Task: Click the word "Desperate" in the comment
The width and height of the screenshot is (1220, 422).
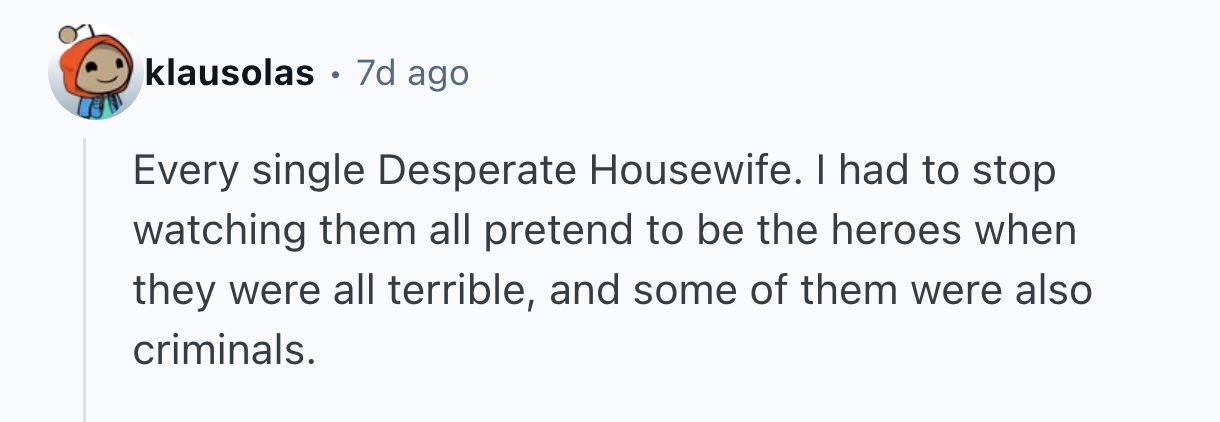Action: [479, 172]
